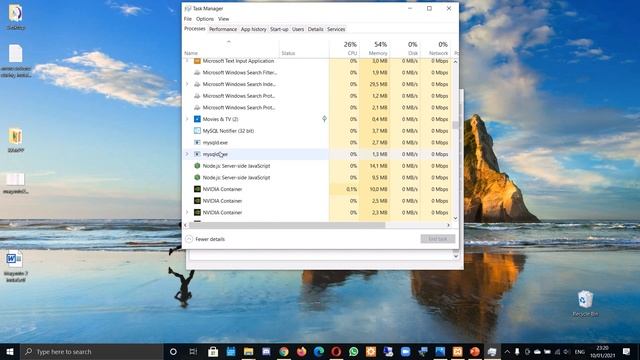The width and height of the screenshot is (640, 360).
Task: Click the horizontal scrollbar in process list
Action: click(x=287, y=225)
